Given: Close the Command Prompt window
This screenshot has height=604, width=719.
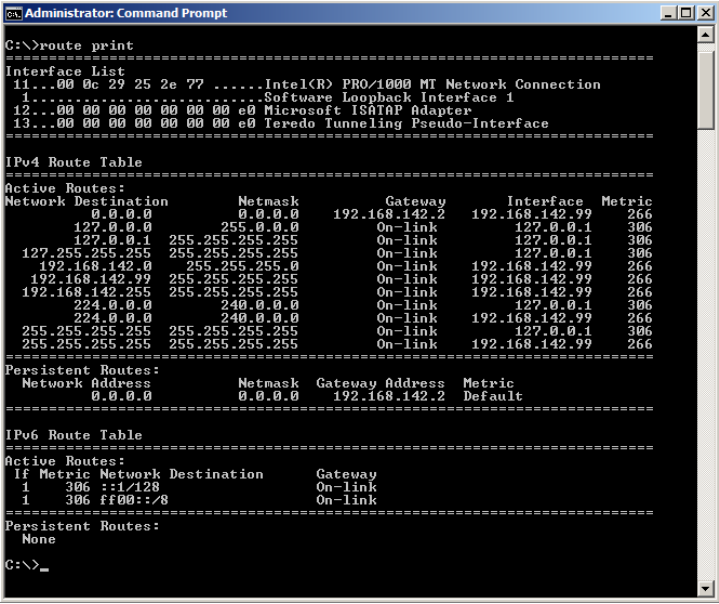Looking at the screenshot, I should [705, 13].
